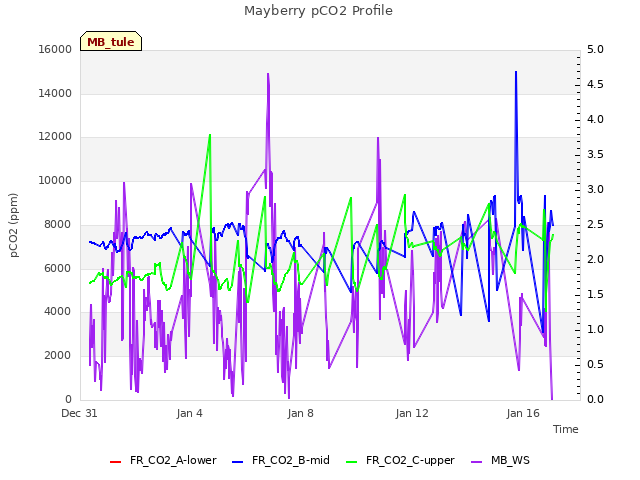Toggle the FR_CO2_B-mid legend label
640x480 pixels.
pyautogui.click(x=291, y=460)
